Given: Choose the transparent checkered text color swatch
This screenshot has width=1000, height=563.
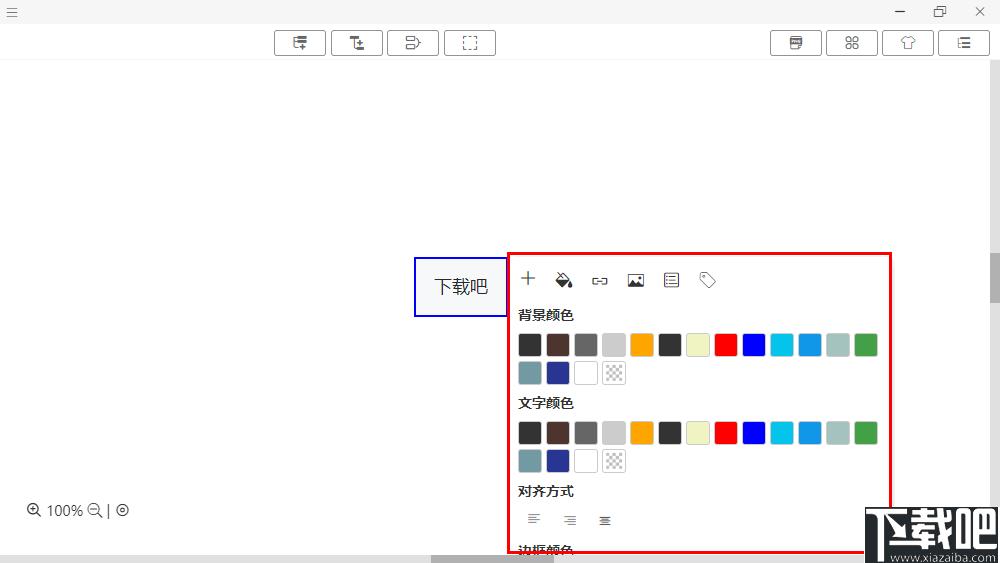Looking at the screenshot, I should point(614,461).
